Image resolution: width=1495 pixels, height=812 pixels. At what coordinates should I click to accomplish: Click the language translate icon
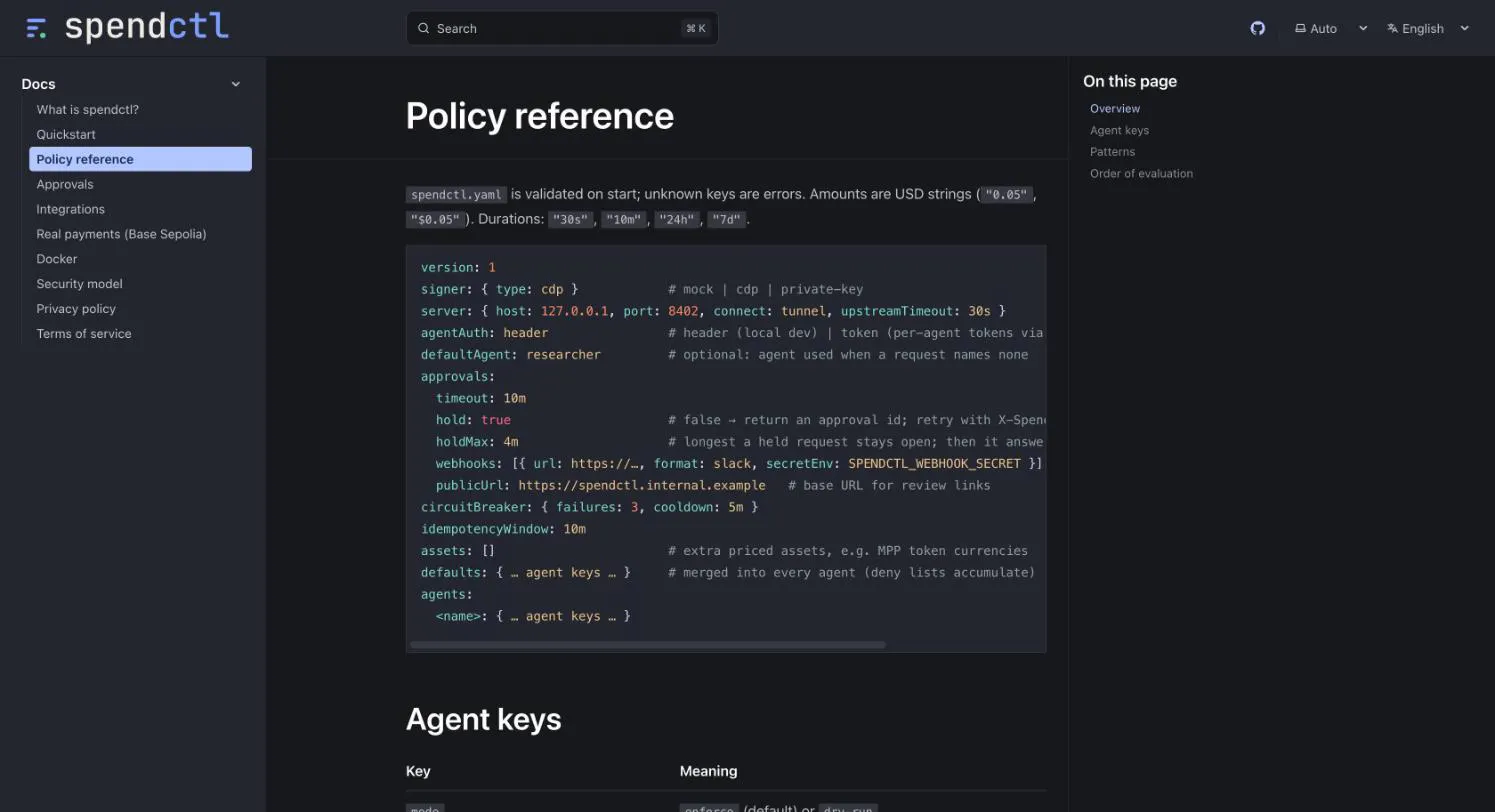click(x=1392, y=28)
